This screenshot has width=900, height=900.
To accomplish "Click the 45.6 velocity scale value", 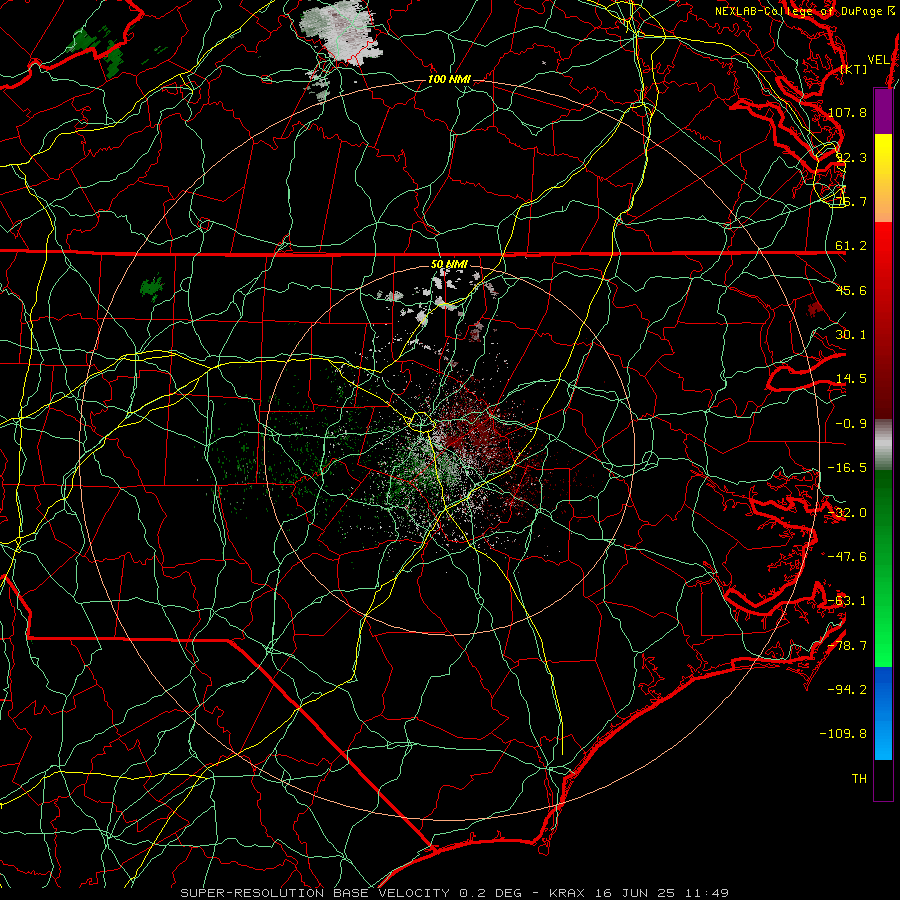I will tap(851, 290).
